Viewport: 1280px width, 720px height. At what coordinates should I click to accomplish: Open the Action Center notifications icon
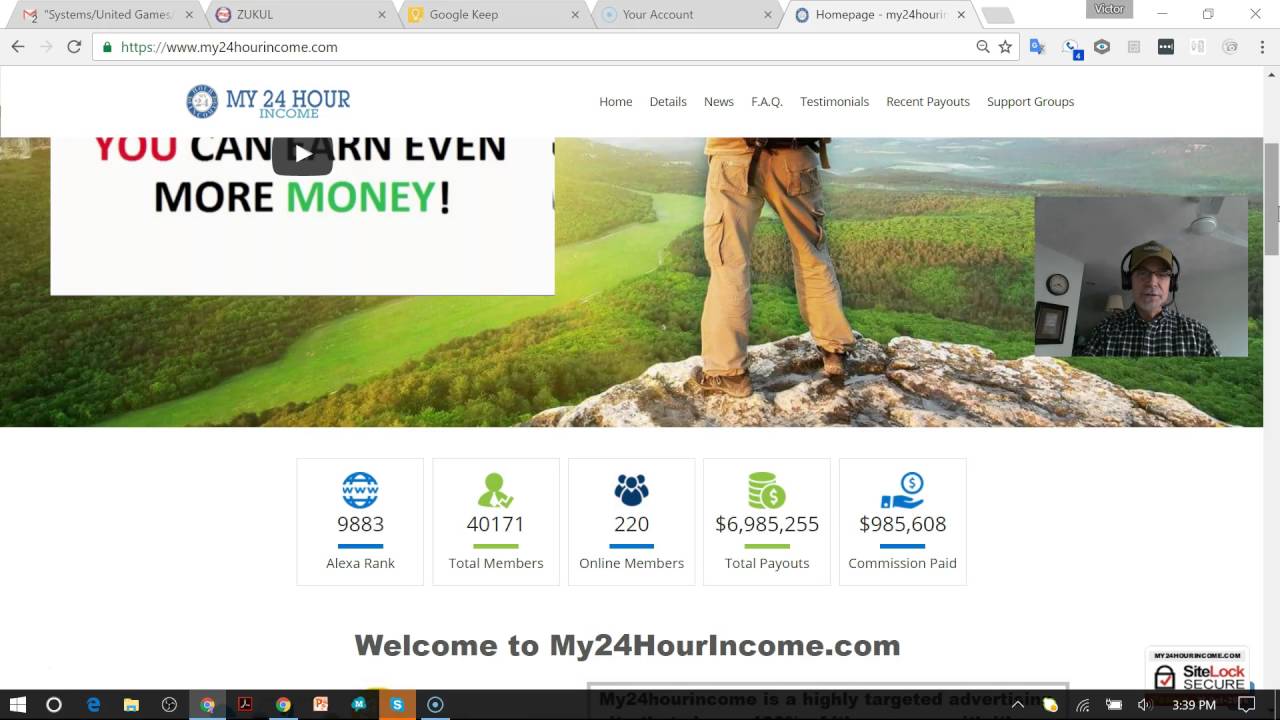[x=1246, y=705]
